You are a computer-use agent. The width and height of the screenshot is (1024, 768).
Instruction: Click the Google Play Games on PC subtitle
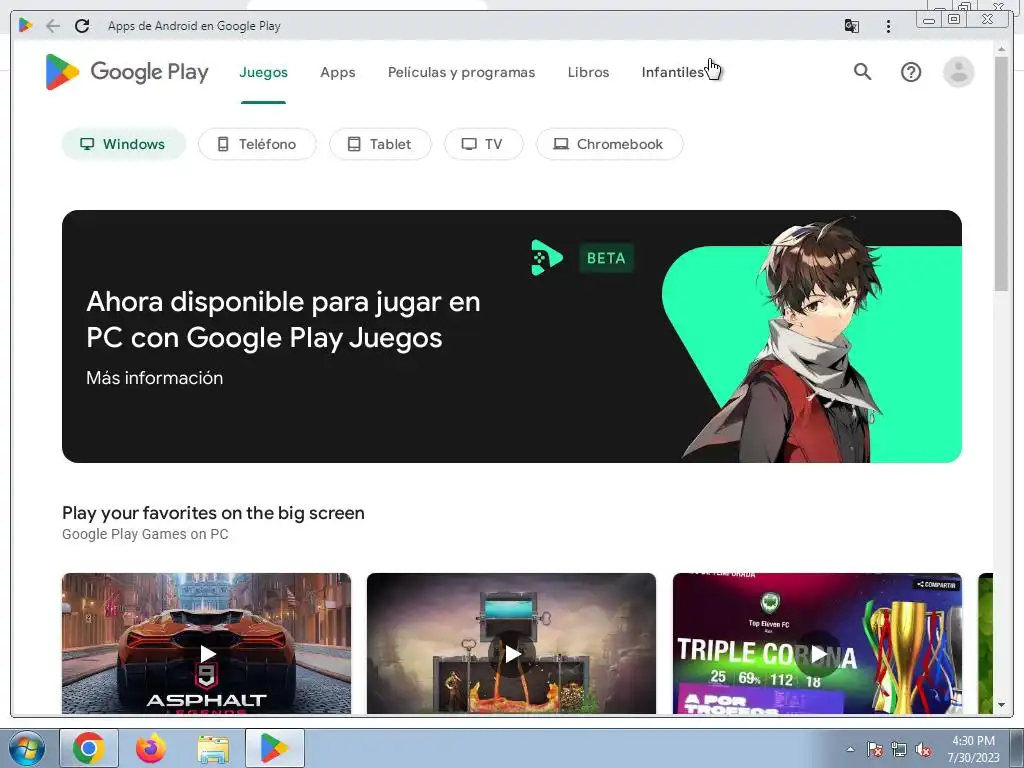coord(145,534)
